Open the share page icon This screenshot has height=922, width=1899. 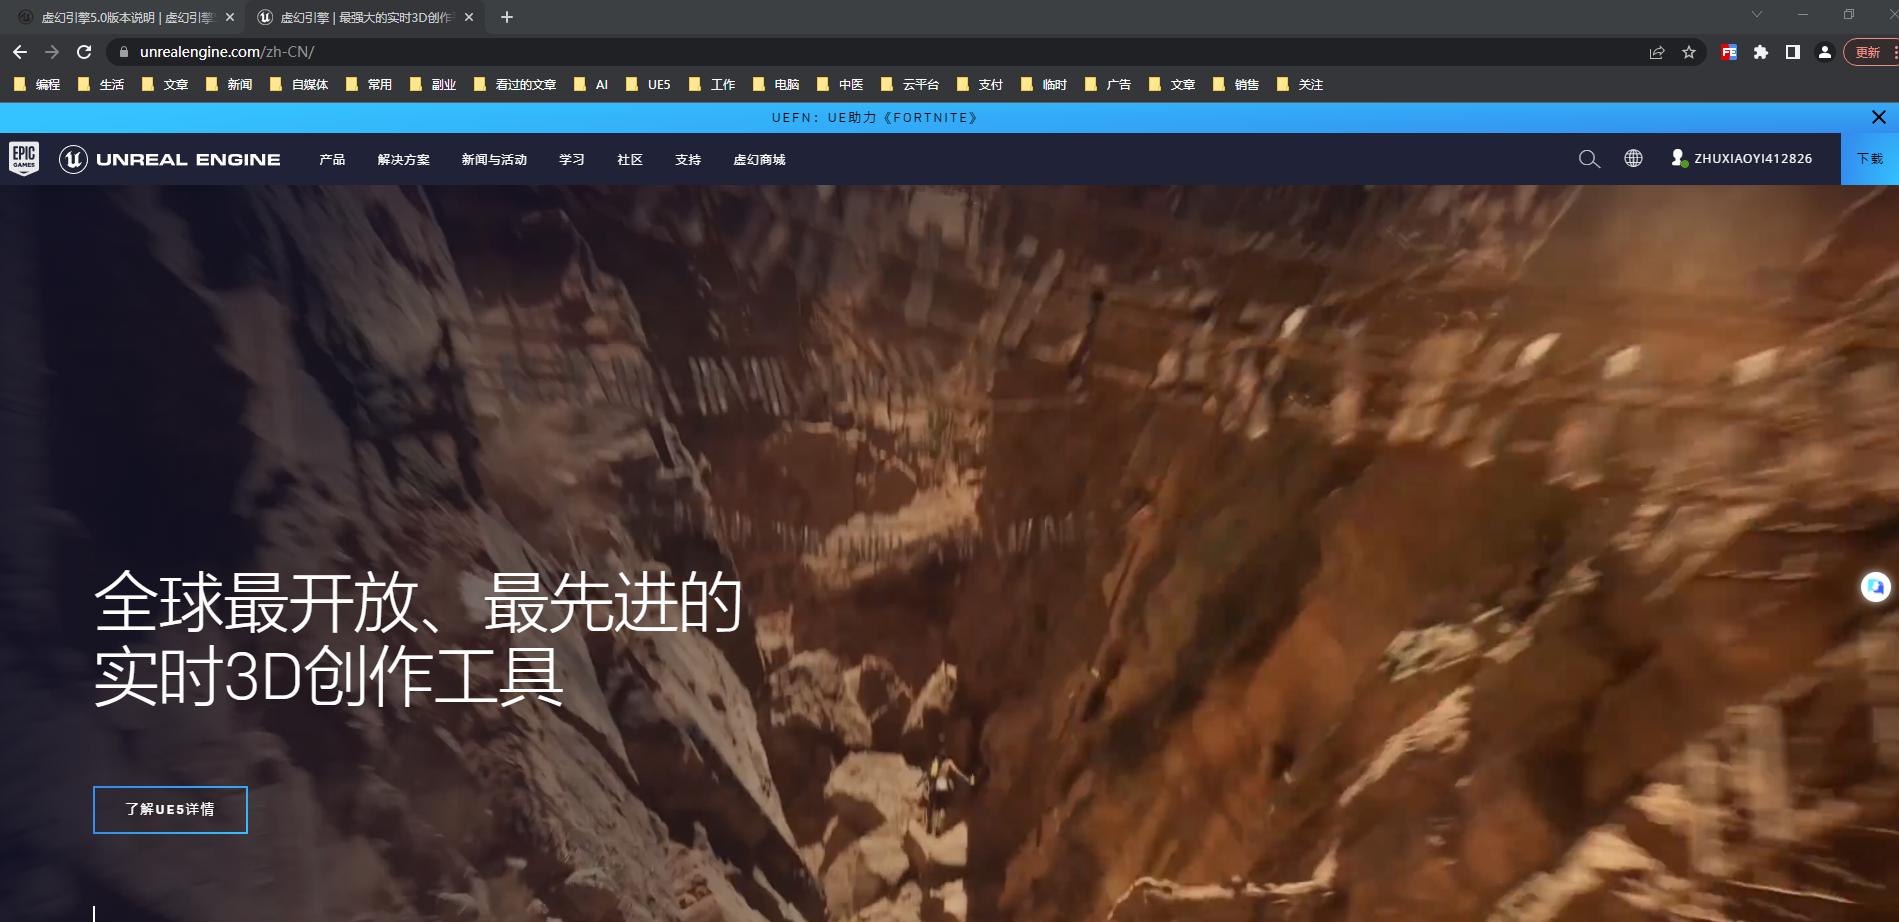click(x=1657, y=51)
